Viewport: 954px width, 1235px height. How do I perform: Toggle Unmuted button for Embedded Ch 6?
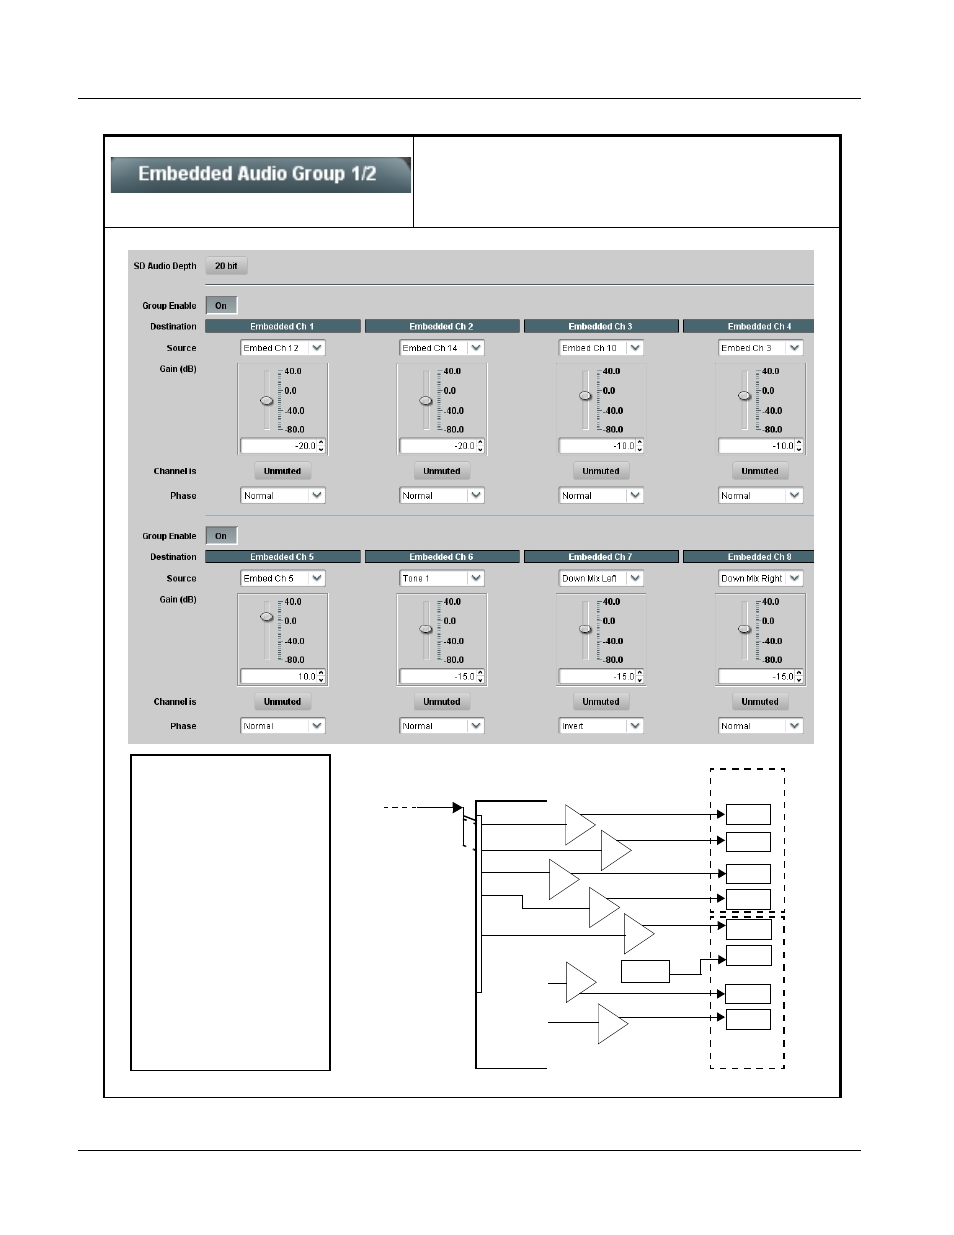click(442, 702)
